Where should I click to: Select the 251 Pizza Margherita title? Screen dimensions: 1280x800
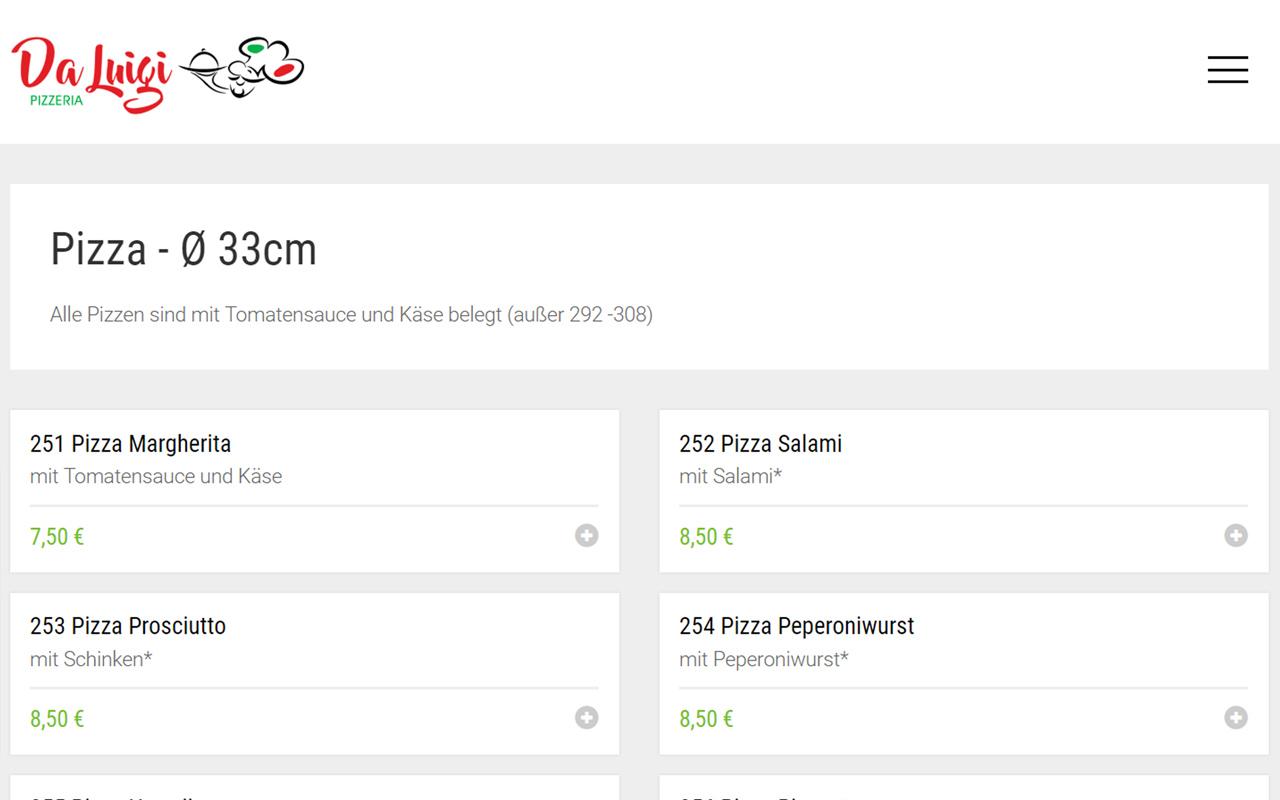point(130,444)
